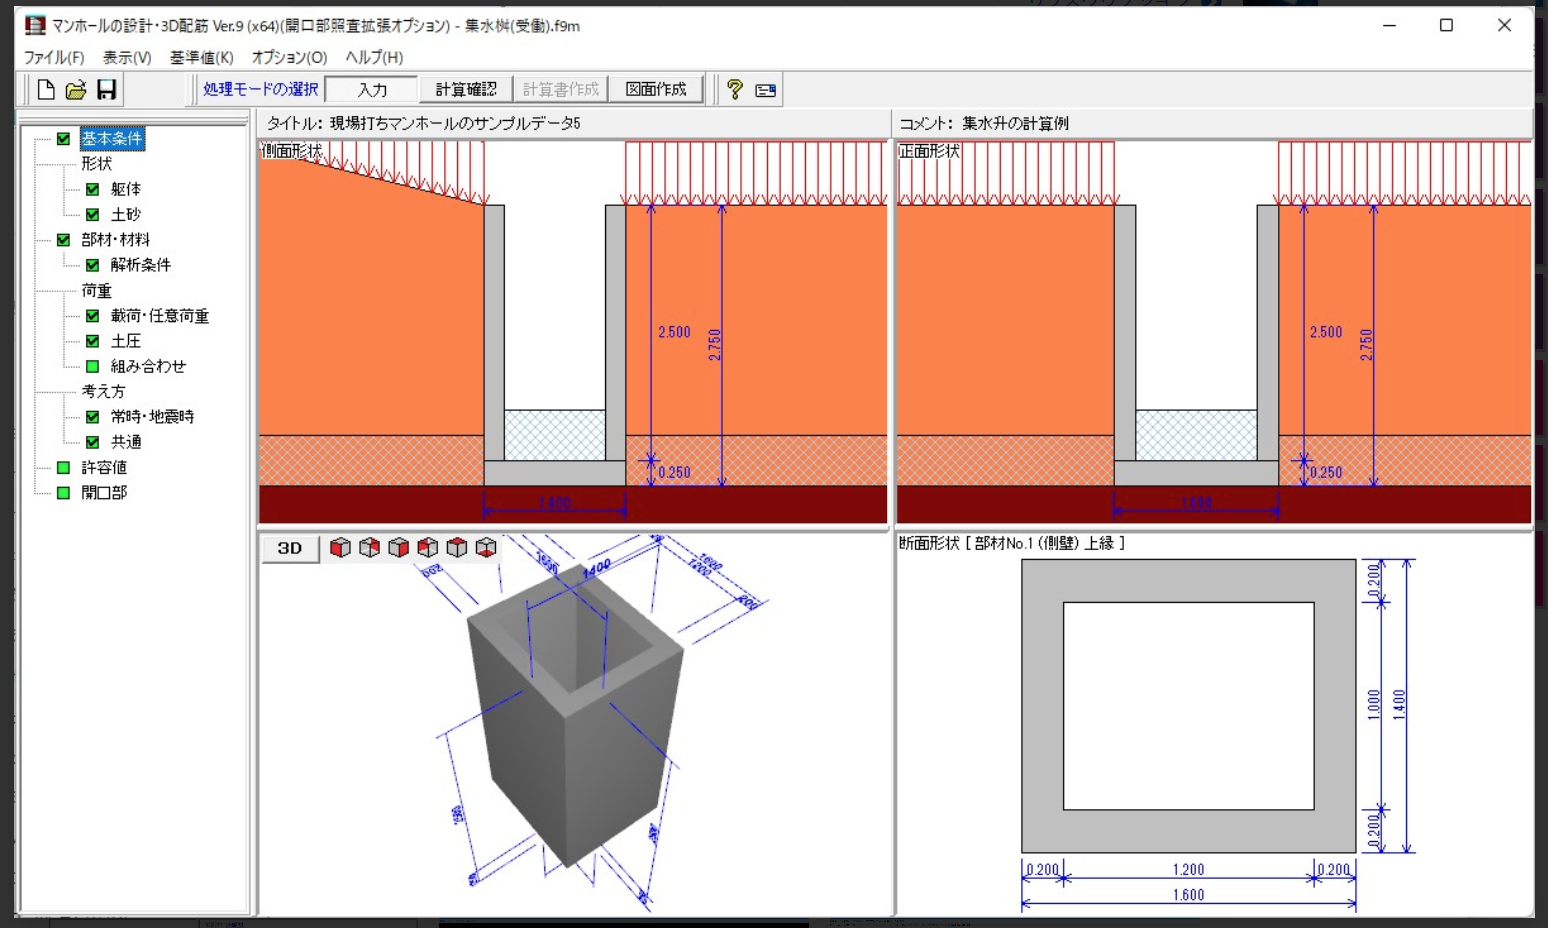The image size is (1548, 928).
Task: Click the card icon right of the help icon
Action: point(766,90)
